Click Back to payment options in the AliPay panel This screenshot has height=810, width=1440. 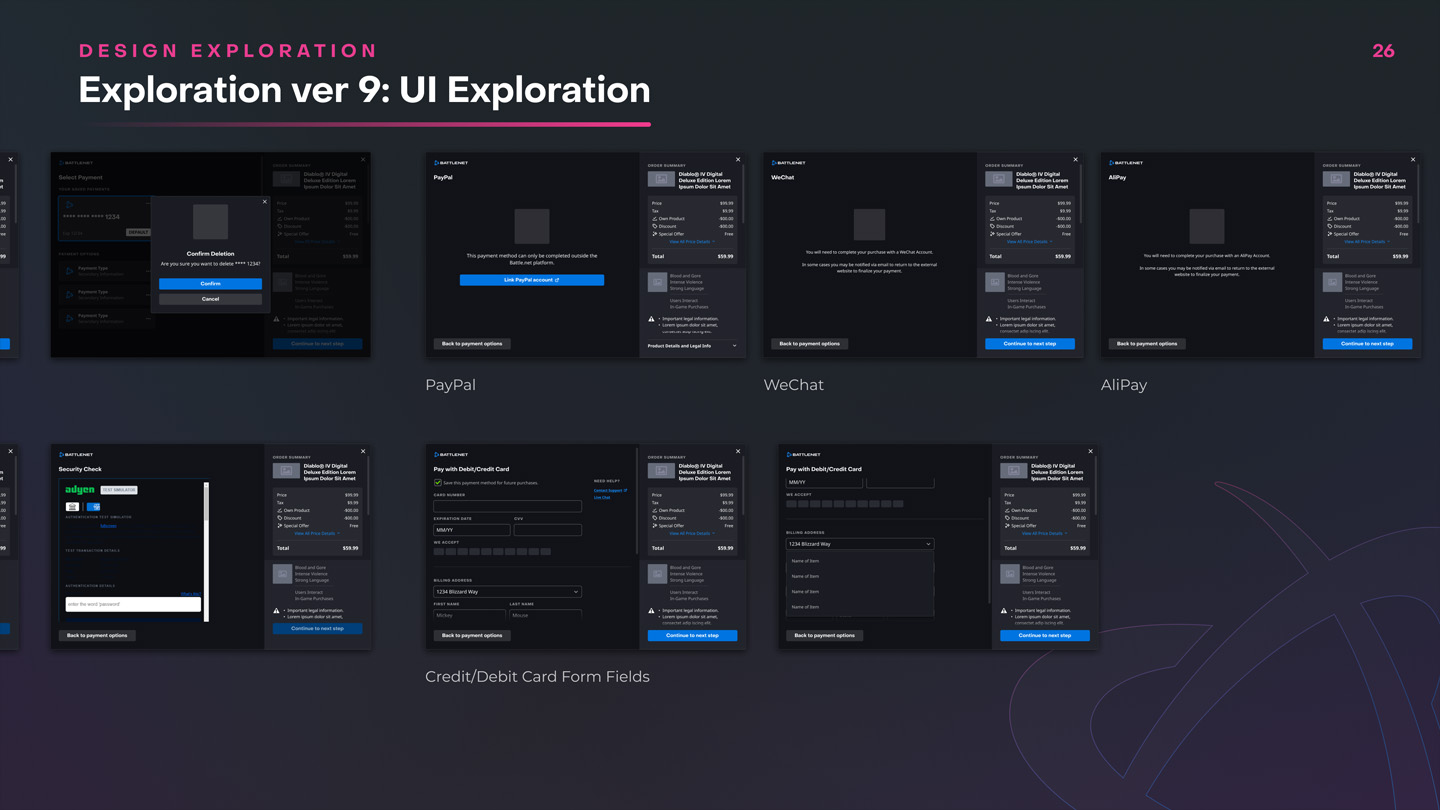[x=1147, y=343]
